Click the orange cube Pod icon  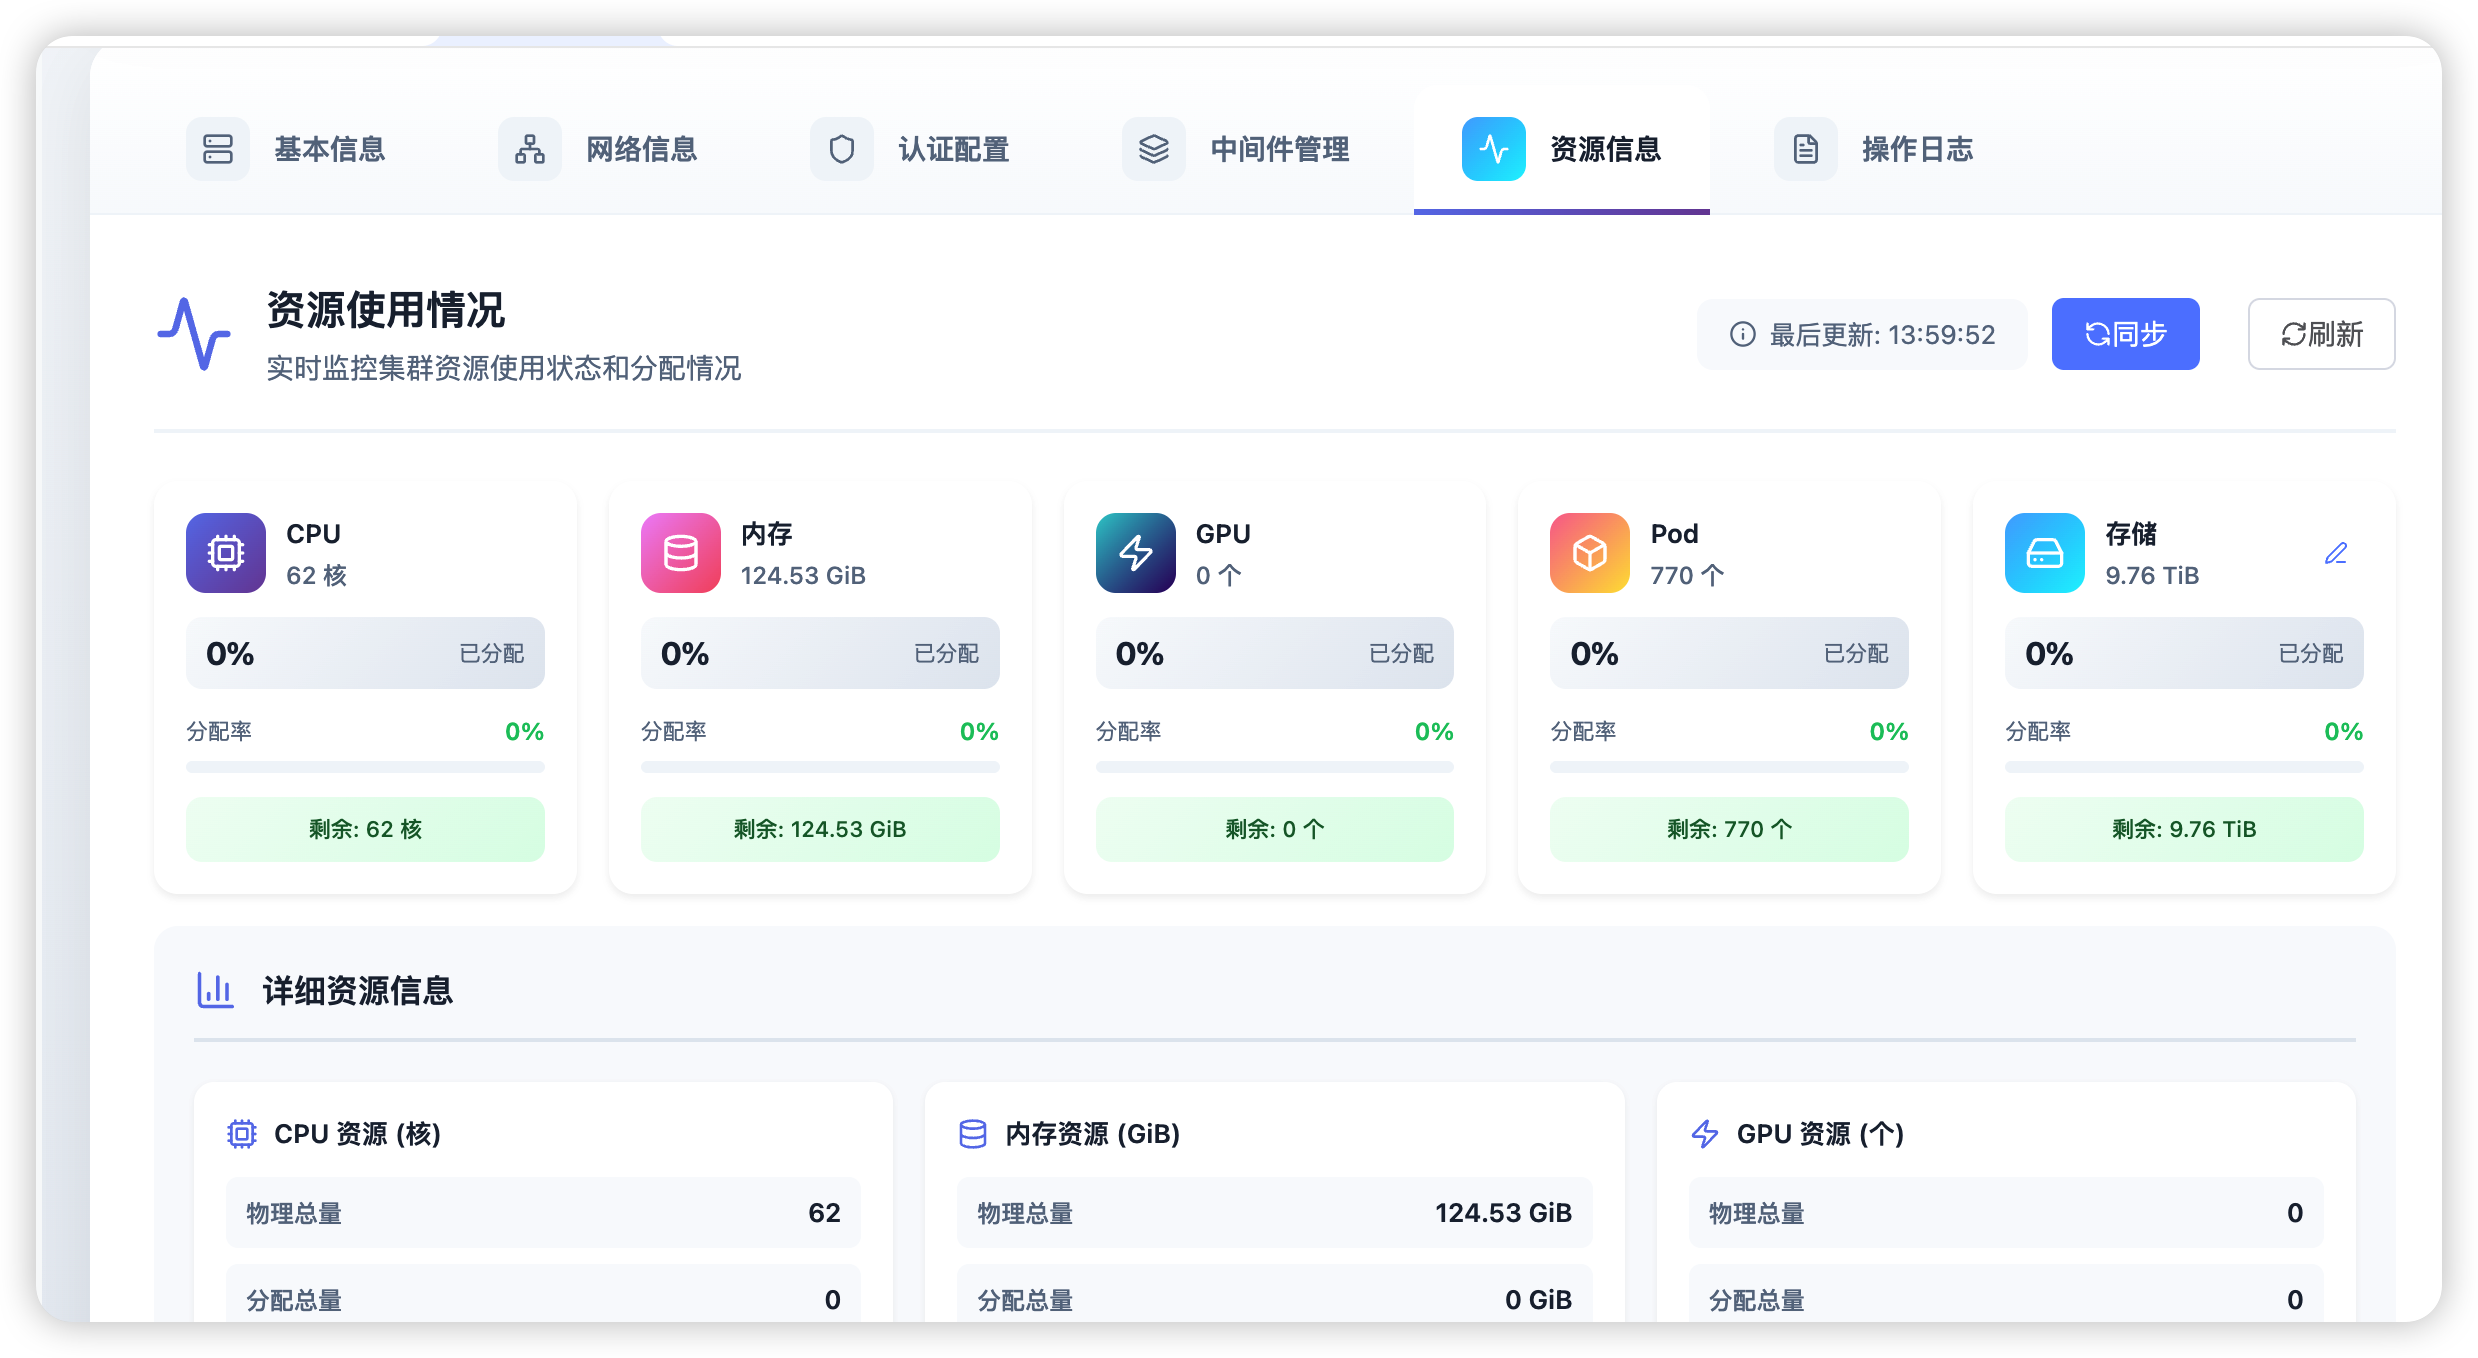point(1589,553)
